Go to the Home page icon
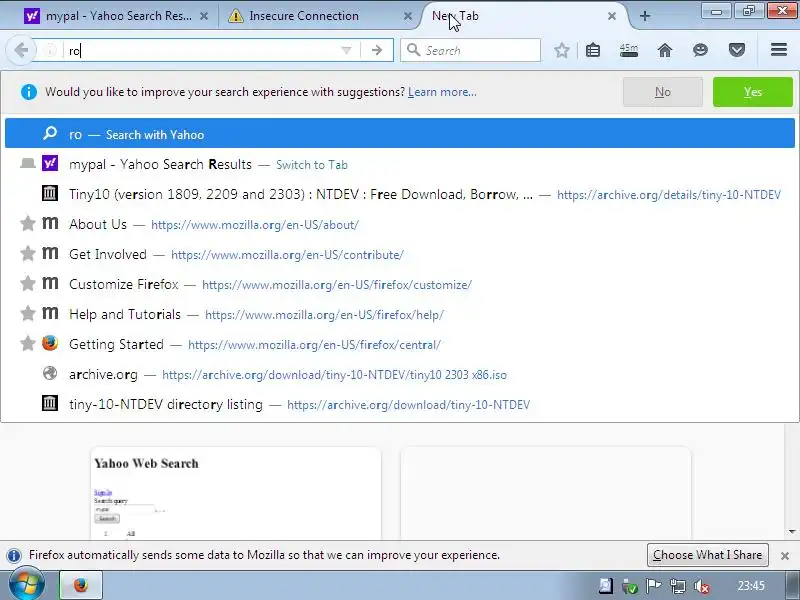The width and height of the screenshot is (800, 600). click(665, 50)
